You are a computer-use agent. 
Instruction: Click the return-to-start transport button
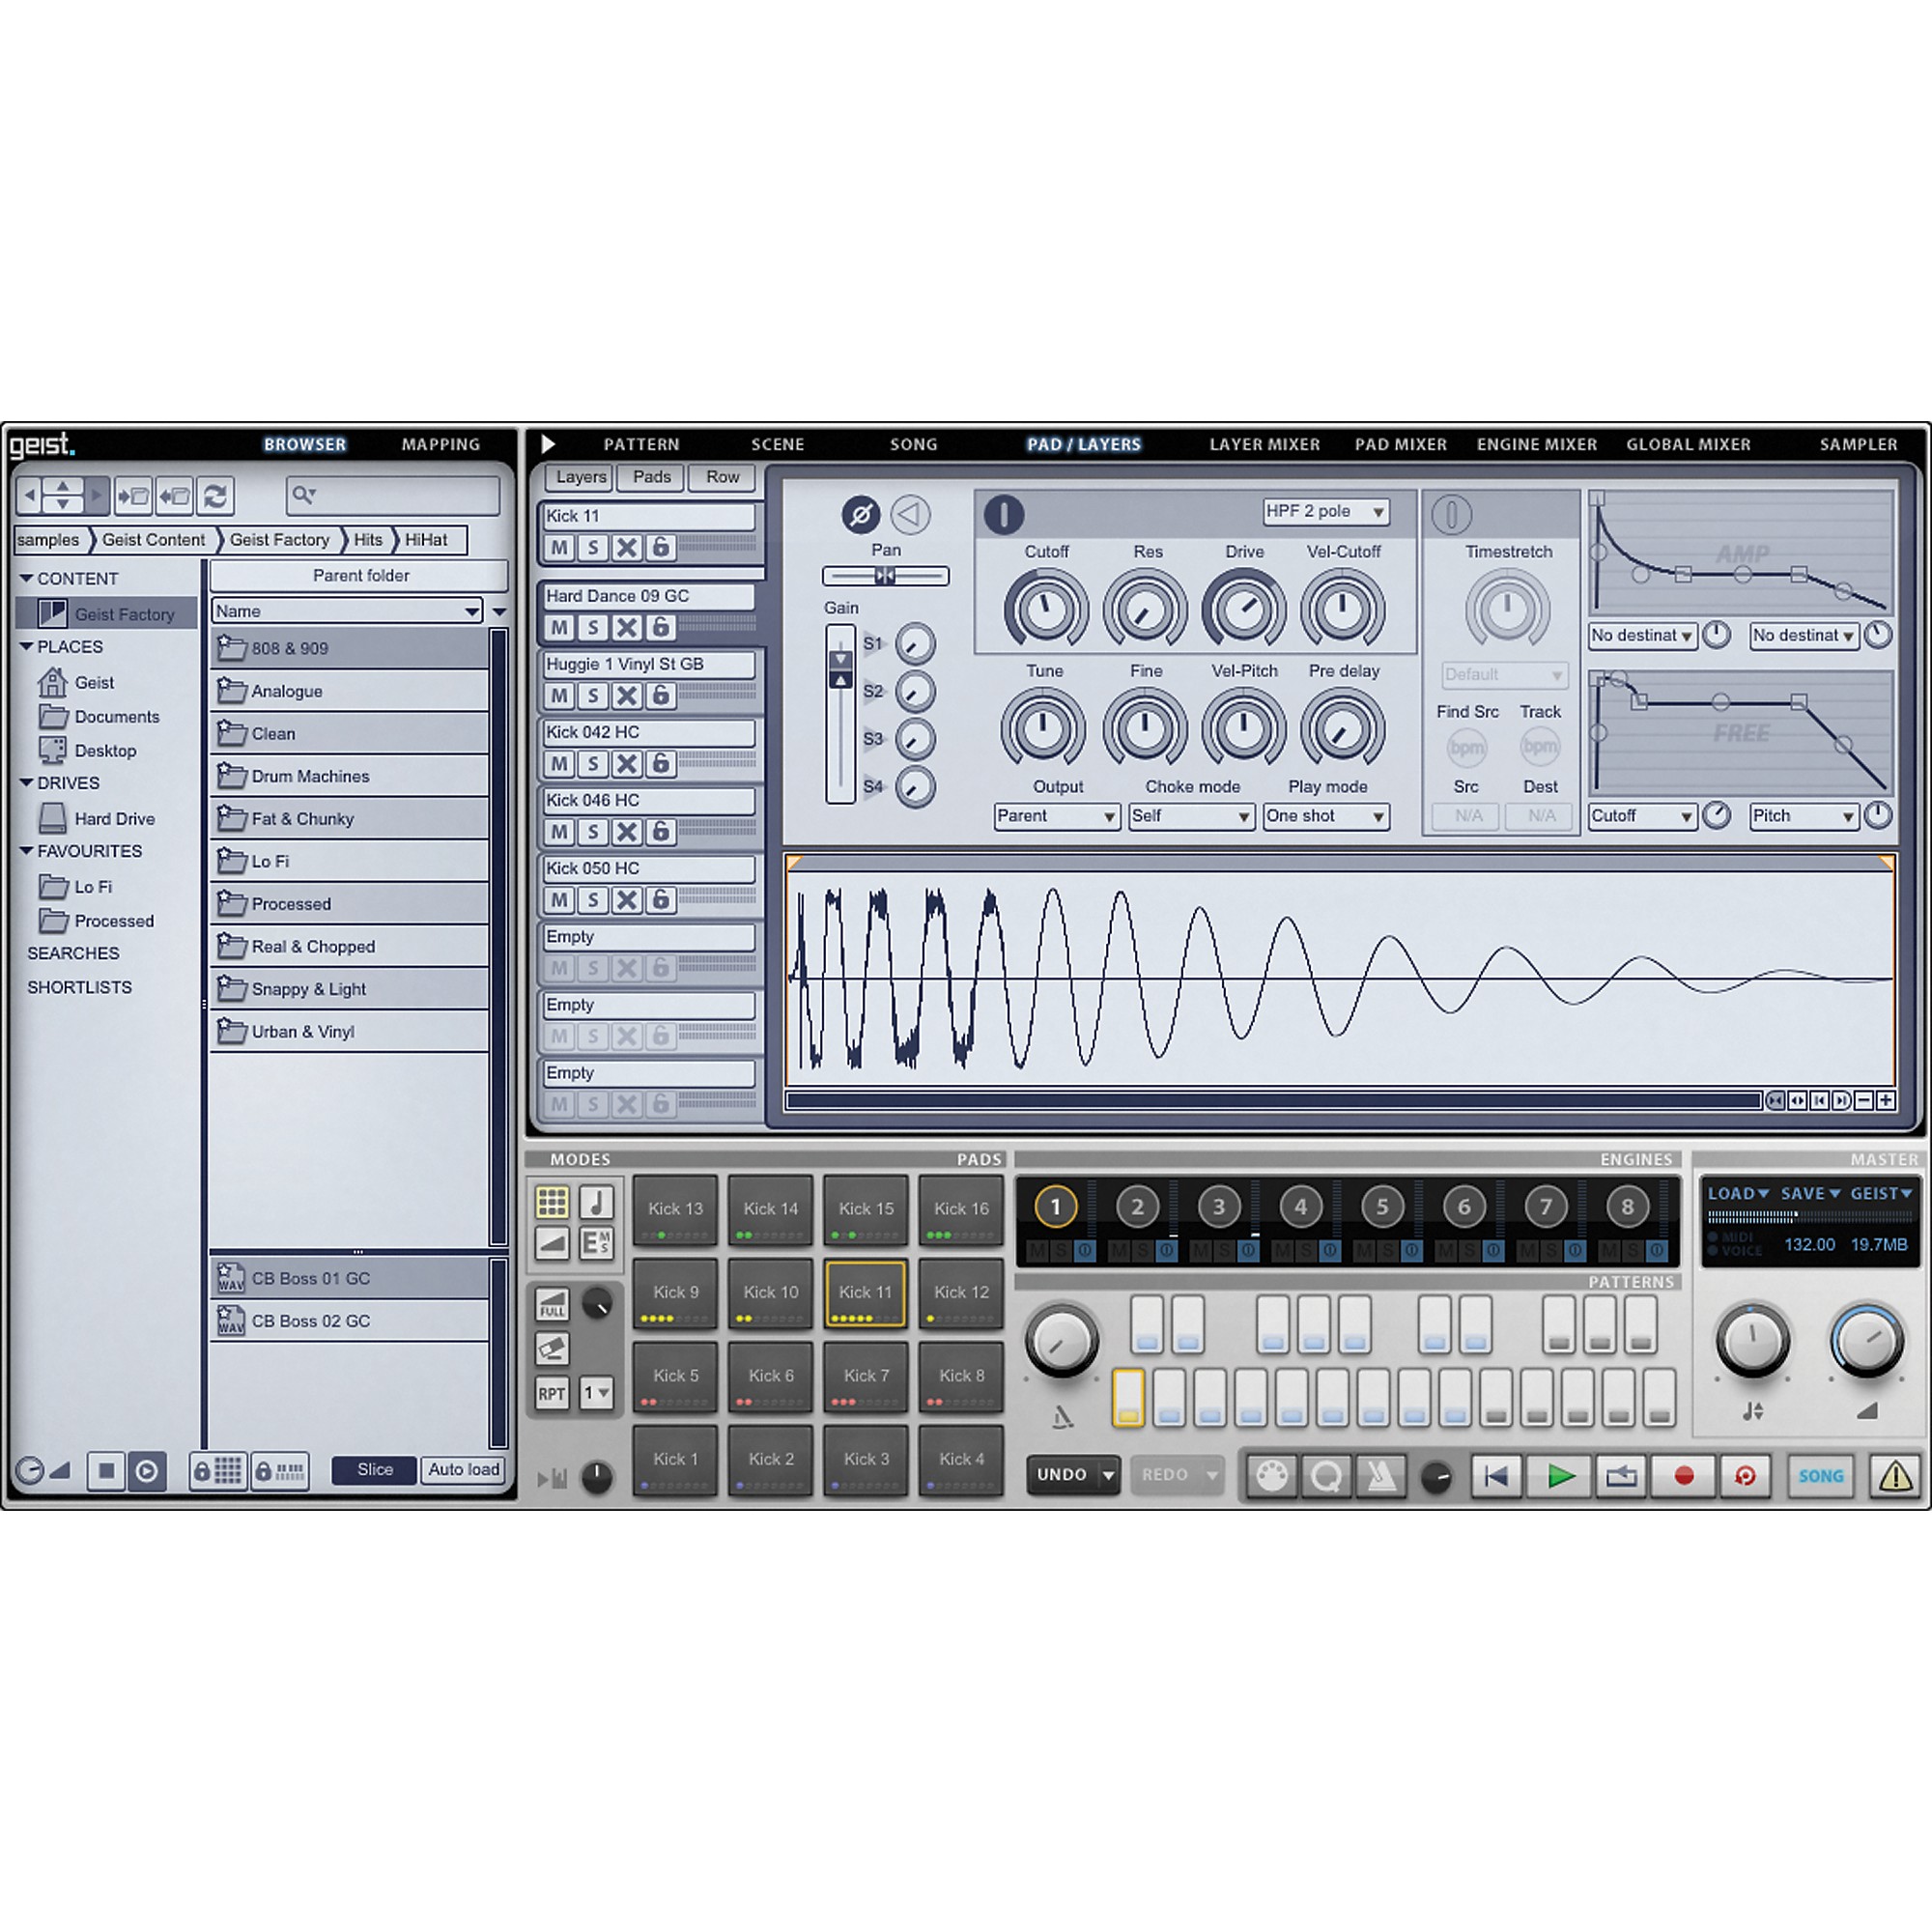[1496, 1476]
